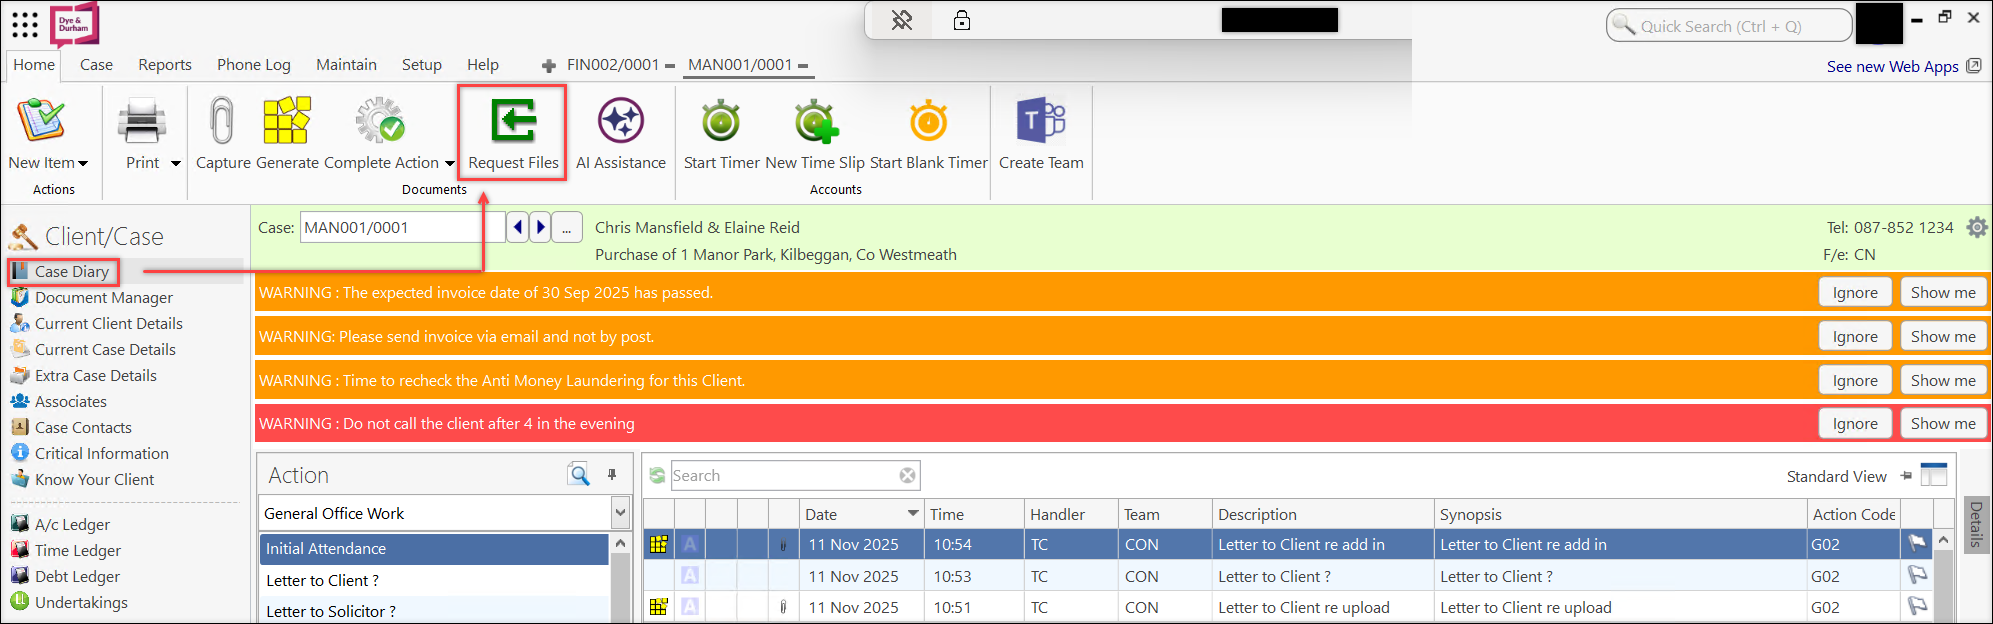
Task: Click the Request Files icon
Action: pos(513,122)
